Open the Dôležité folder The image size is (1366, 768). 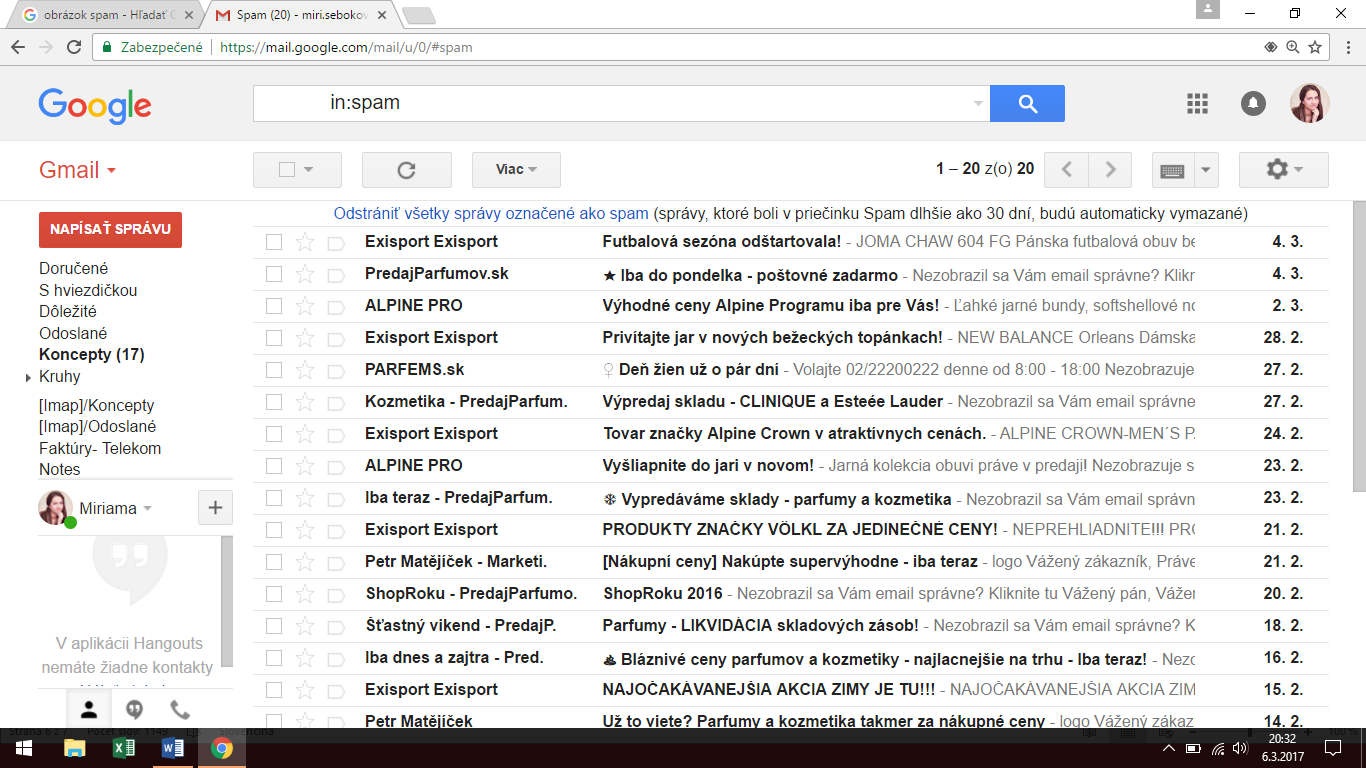click(x=68, y=311)
